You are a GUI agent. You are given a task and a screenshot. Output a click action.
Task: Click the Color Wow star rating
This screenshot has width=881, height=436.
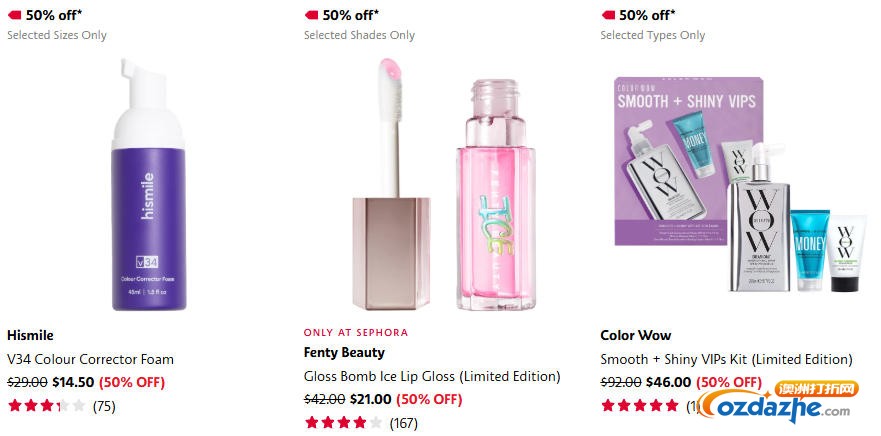tap(639, 406)
